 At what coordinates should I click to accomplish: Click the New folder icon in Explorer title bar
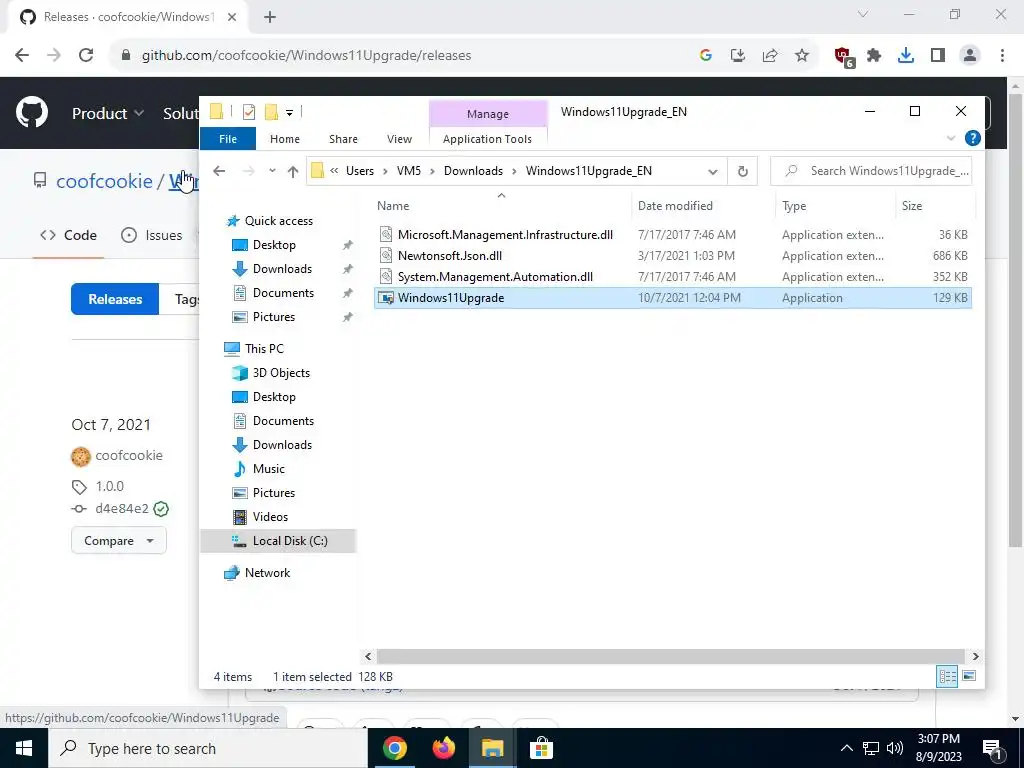[272, 112]
